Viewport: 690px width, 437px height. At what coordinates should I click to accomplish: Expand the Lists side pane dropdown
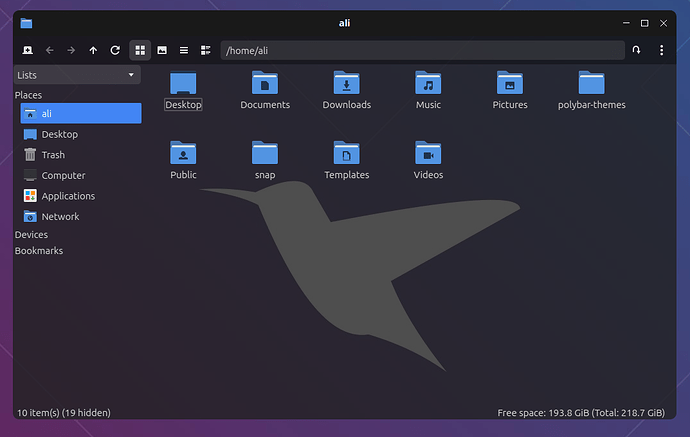tap(77, 75)
